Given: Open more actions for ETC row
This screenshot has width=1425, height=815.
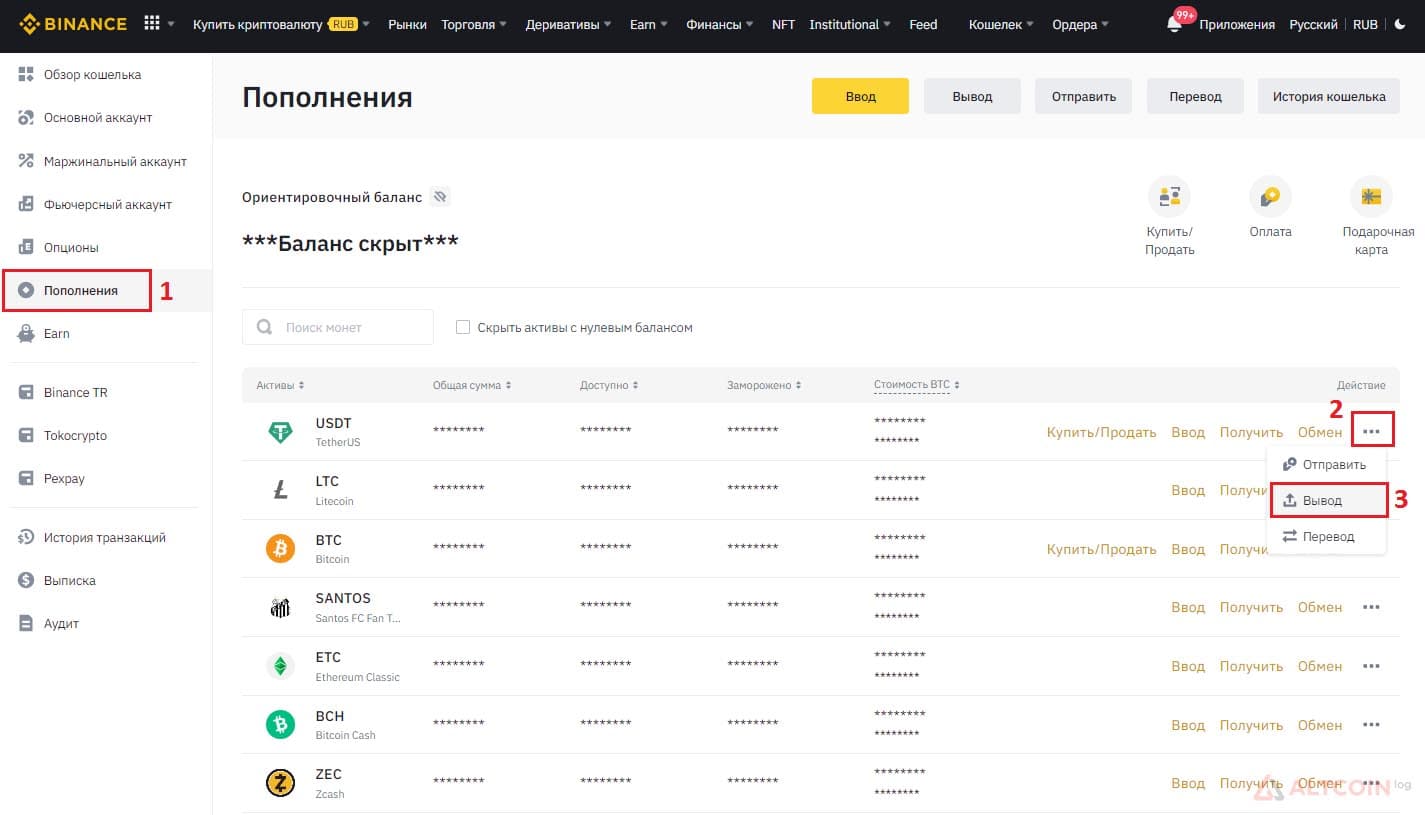Looking at the screenshot, I should tap(1371, 666).
